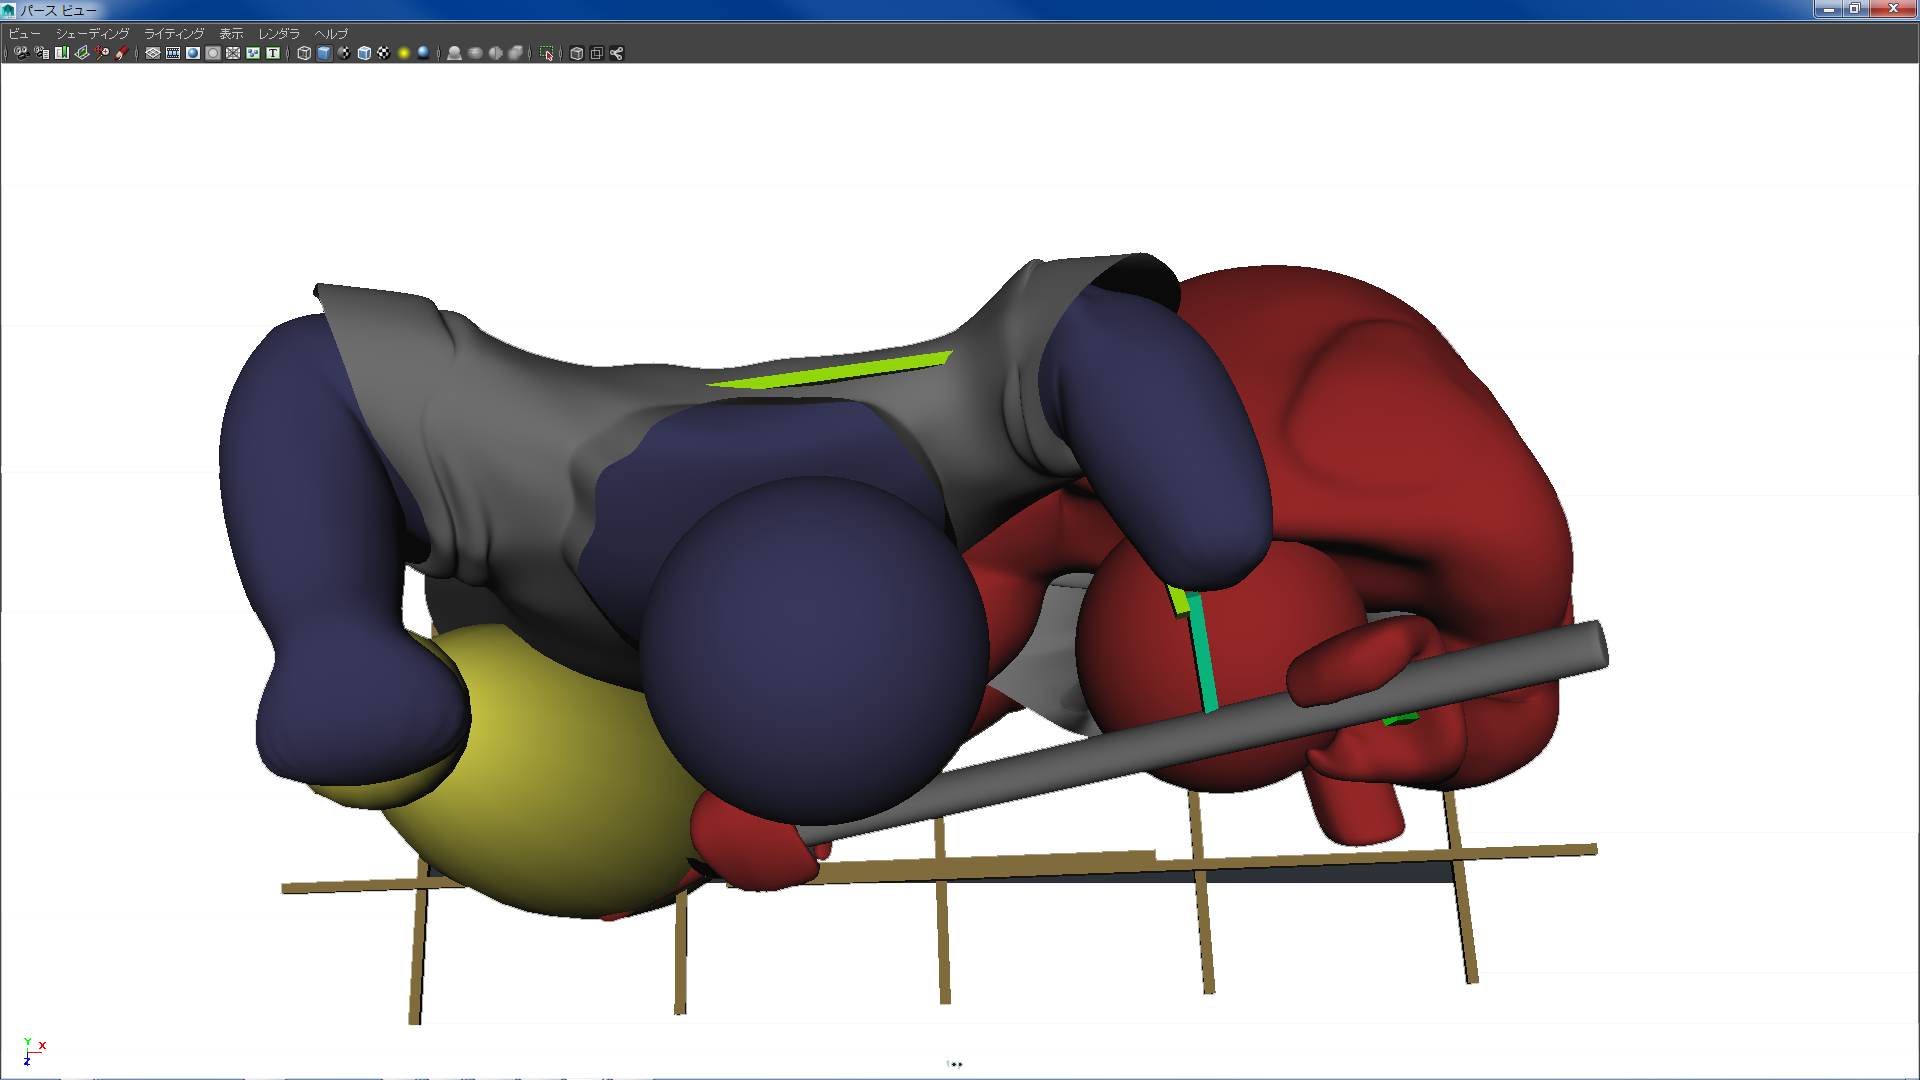This screenshot has height=1080, width=1920.
Task: Click the camera bookmarks icon
Action: point(62,53)
